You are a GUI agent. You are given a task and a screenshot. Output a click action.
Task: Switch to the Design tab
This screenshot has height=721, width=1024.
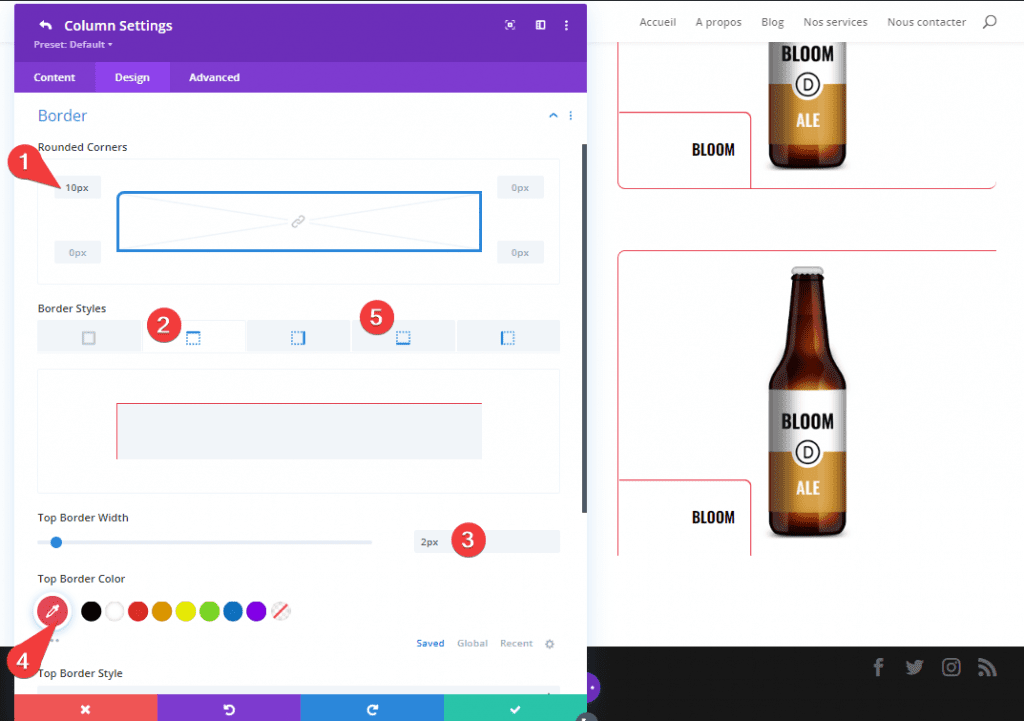tap(133, 77)
